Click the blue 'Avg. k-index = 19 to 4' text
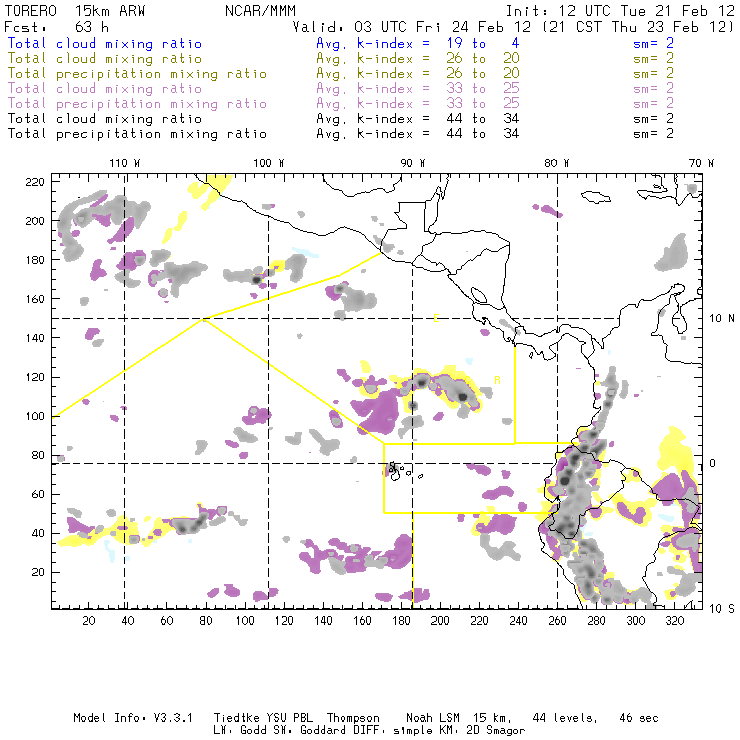The height and width of the screenshot is (740, 740). 418,43
